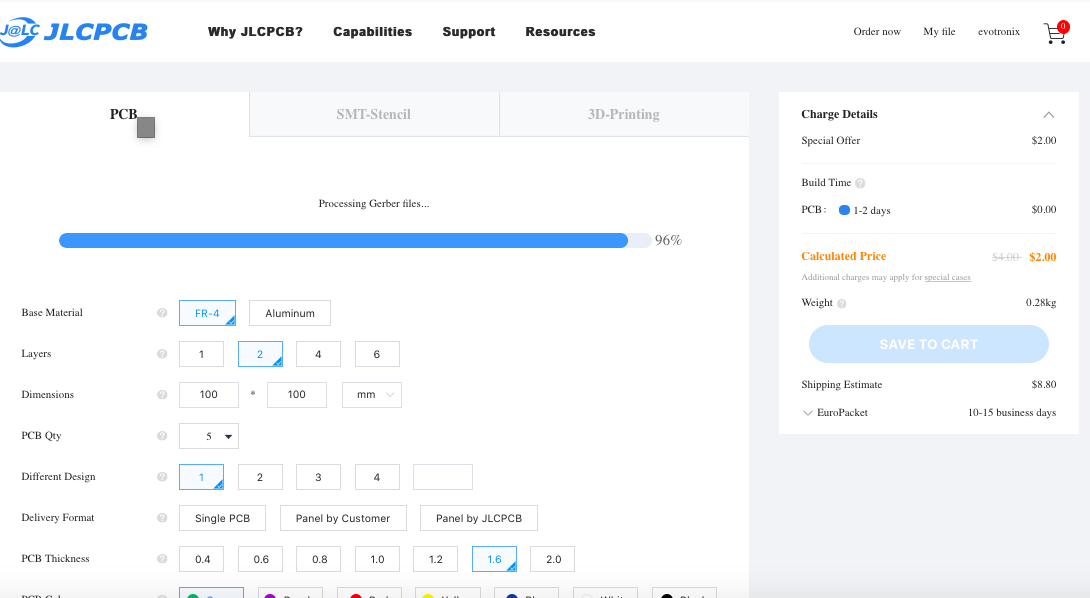Click help icon next to Base Material
This screenshot has width=1090, height=598.
162,313
